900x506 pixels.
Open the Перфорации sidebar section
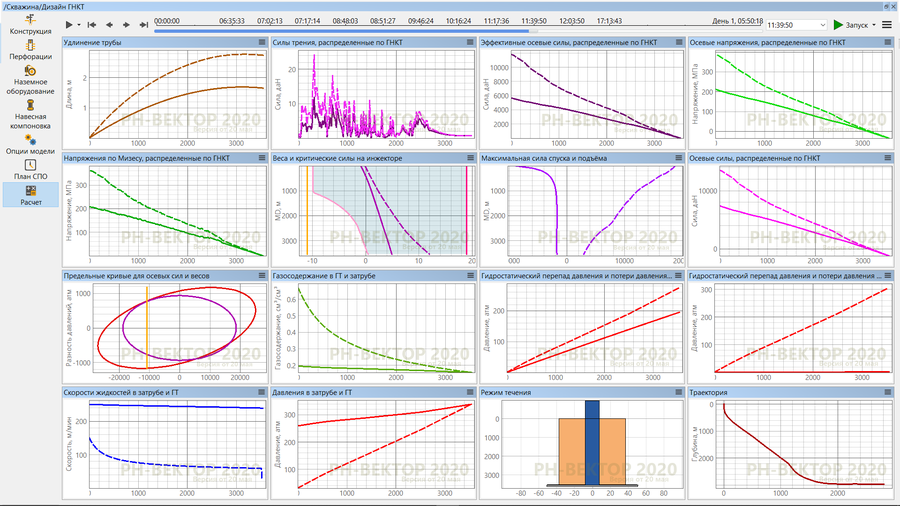coord(31,49)
